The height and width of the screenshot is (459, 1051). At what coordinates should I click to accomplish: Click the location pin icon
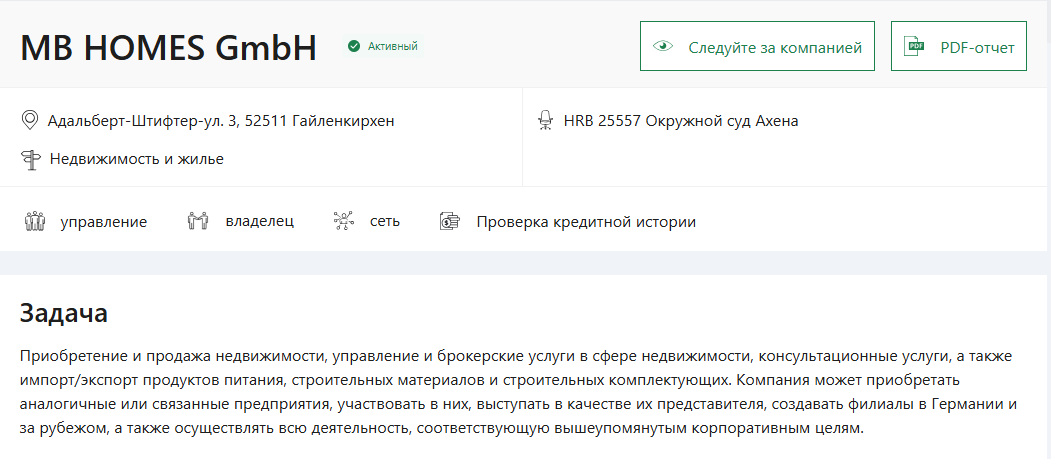coord(29,121)
